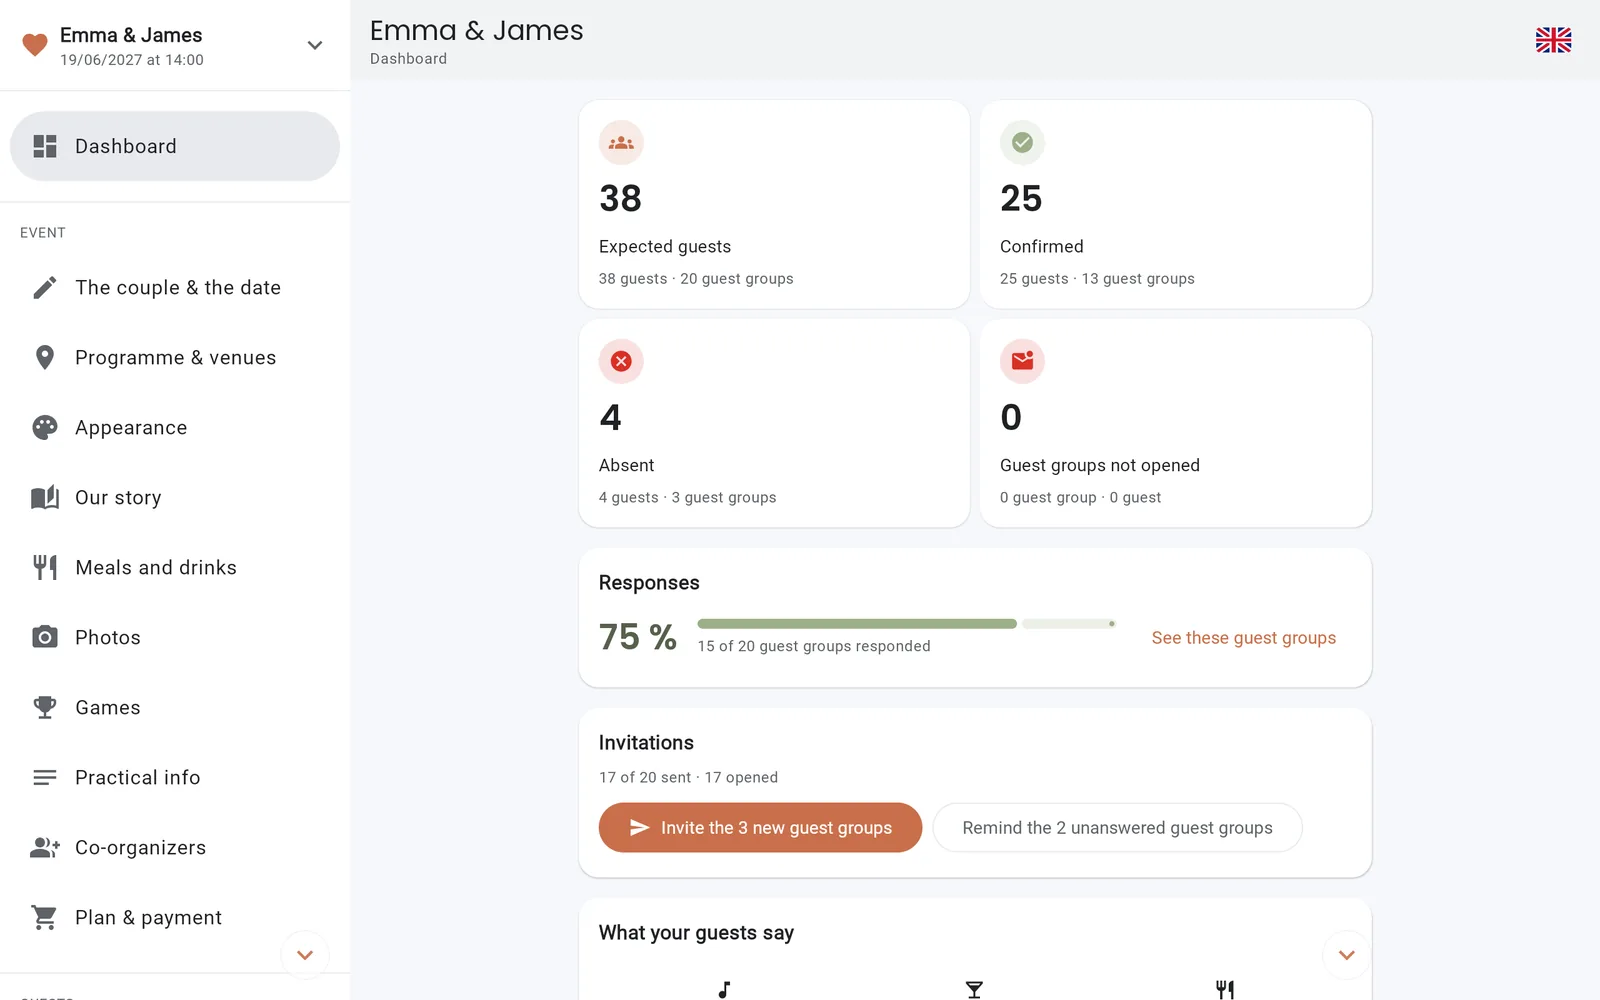
Task: Click the fork and knife icon in guest feedback
Action: click(x=1225, y=989)
